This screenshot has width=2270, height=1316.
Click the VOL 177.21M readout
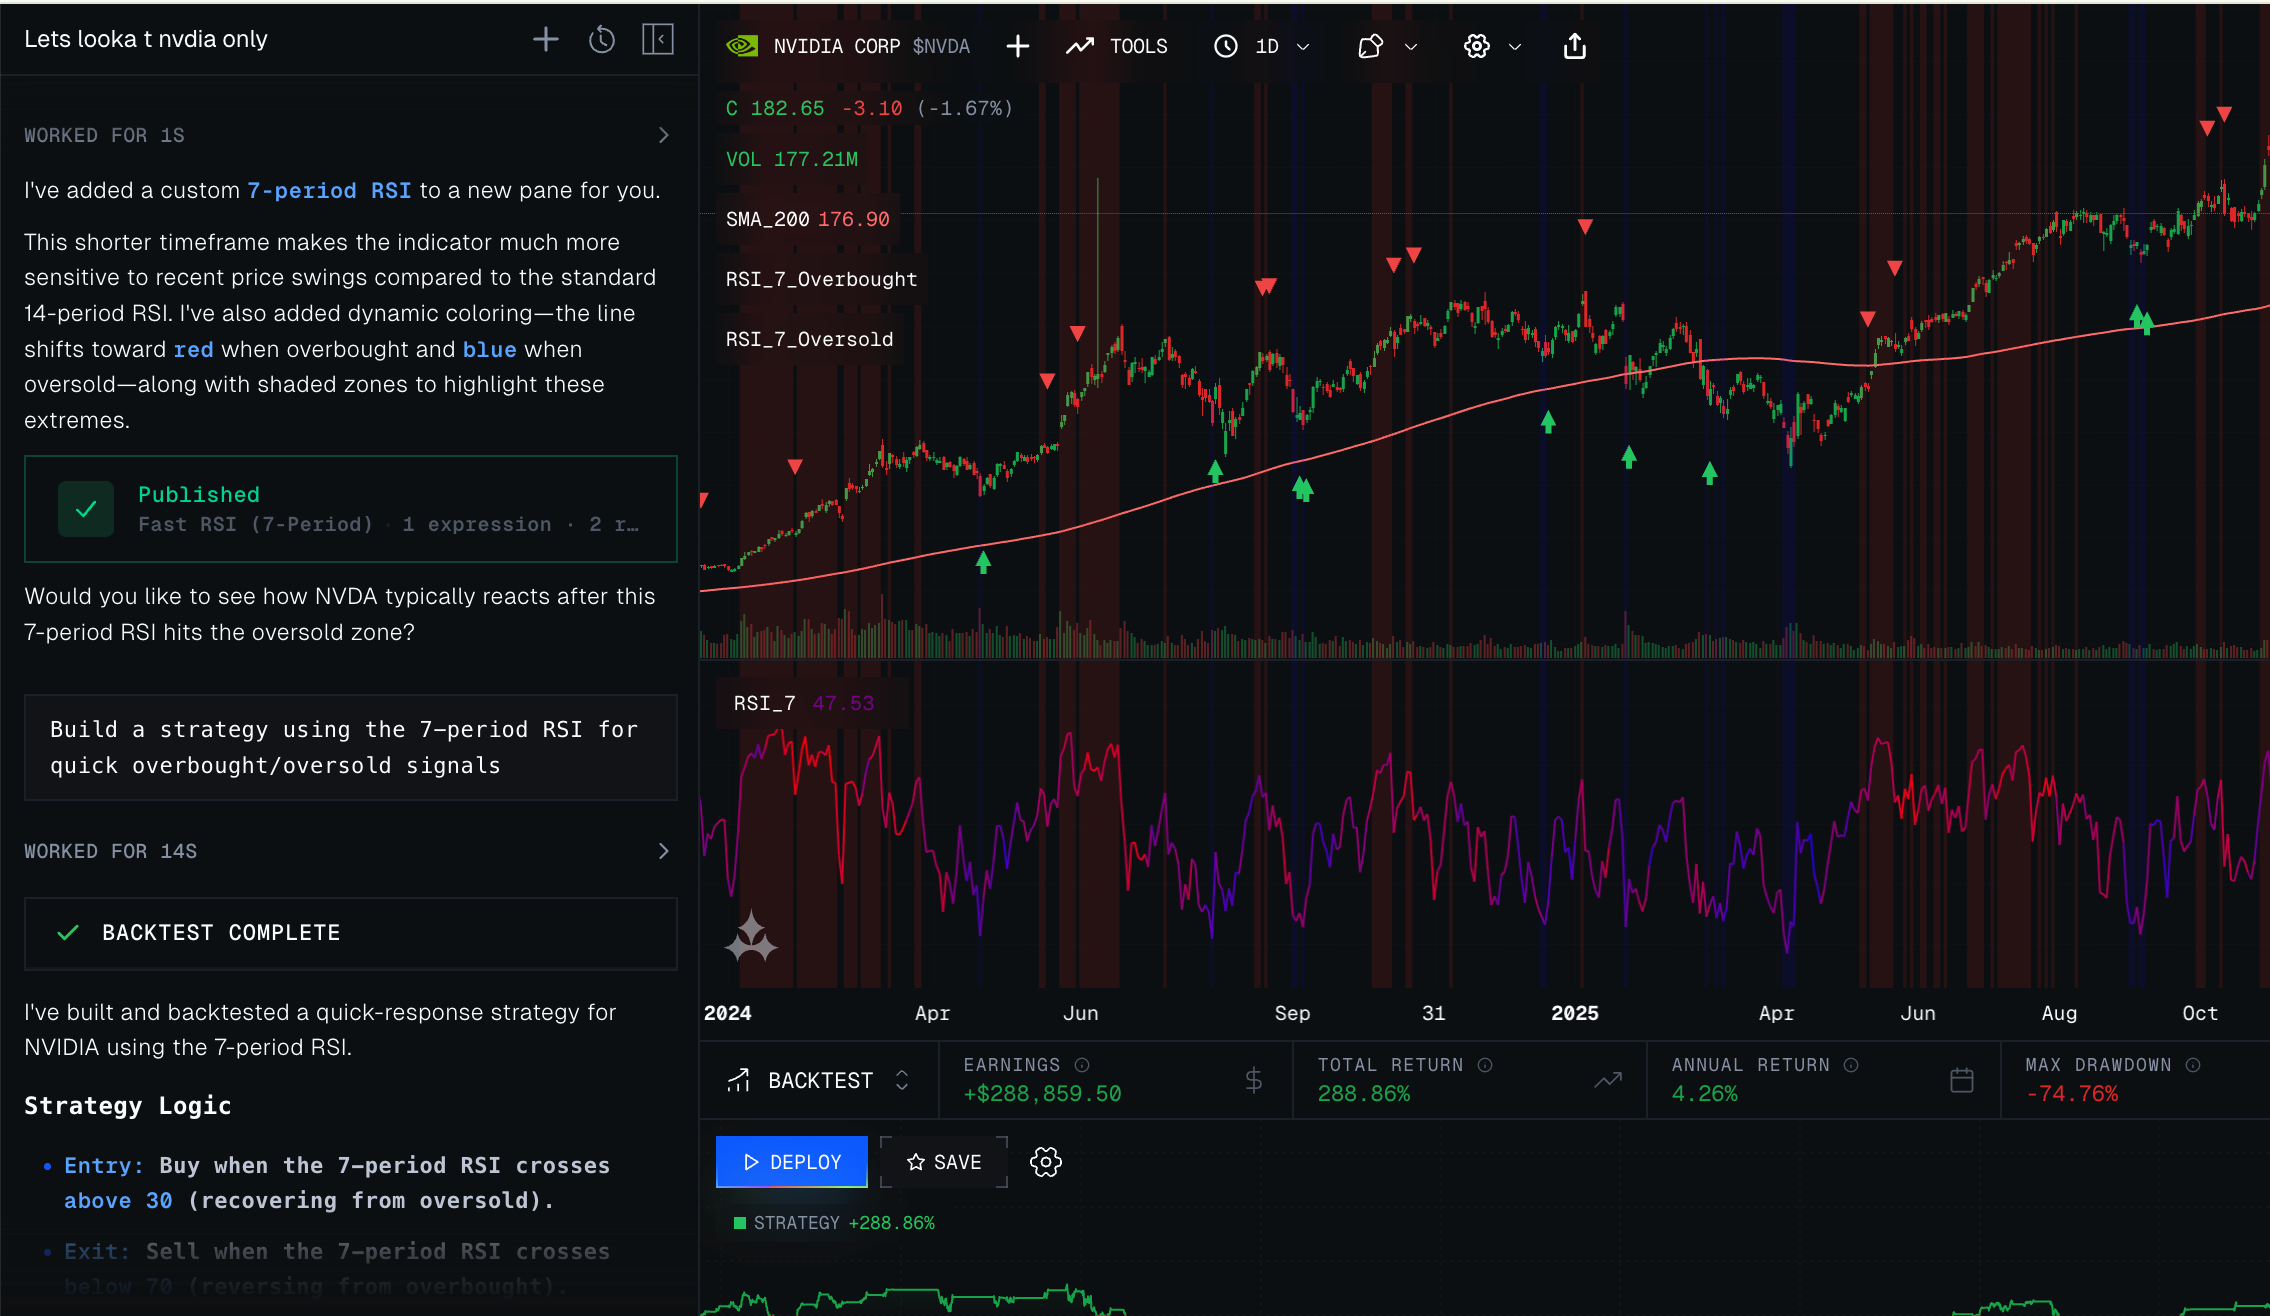(792, 159)
